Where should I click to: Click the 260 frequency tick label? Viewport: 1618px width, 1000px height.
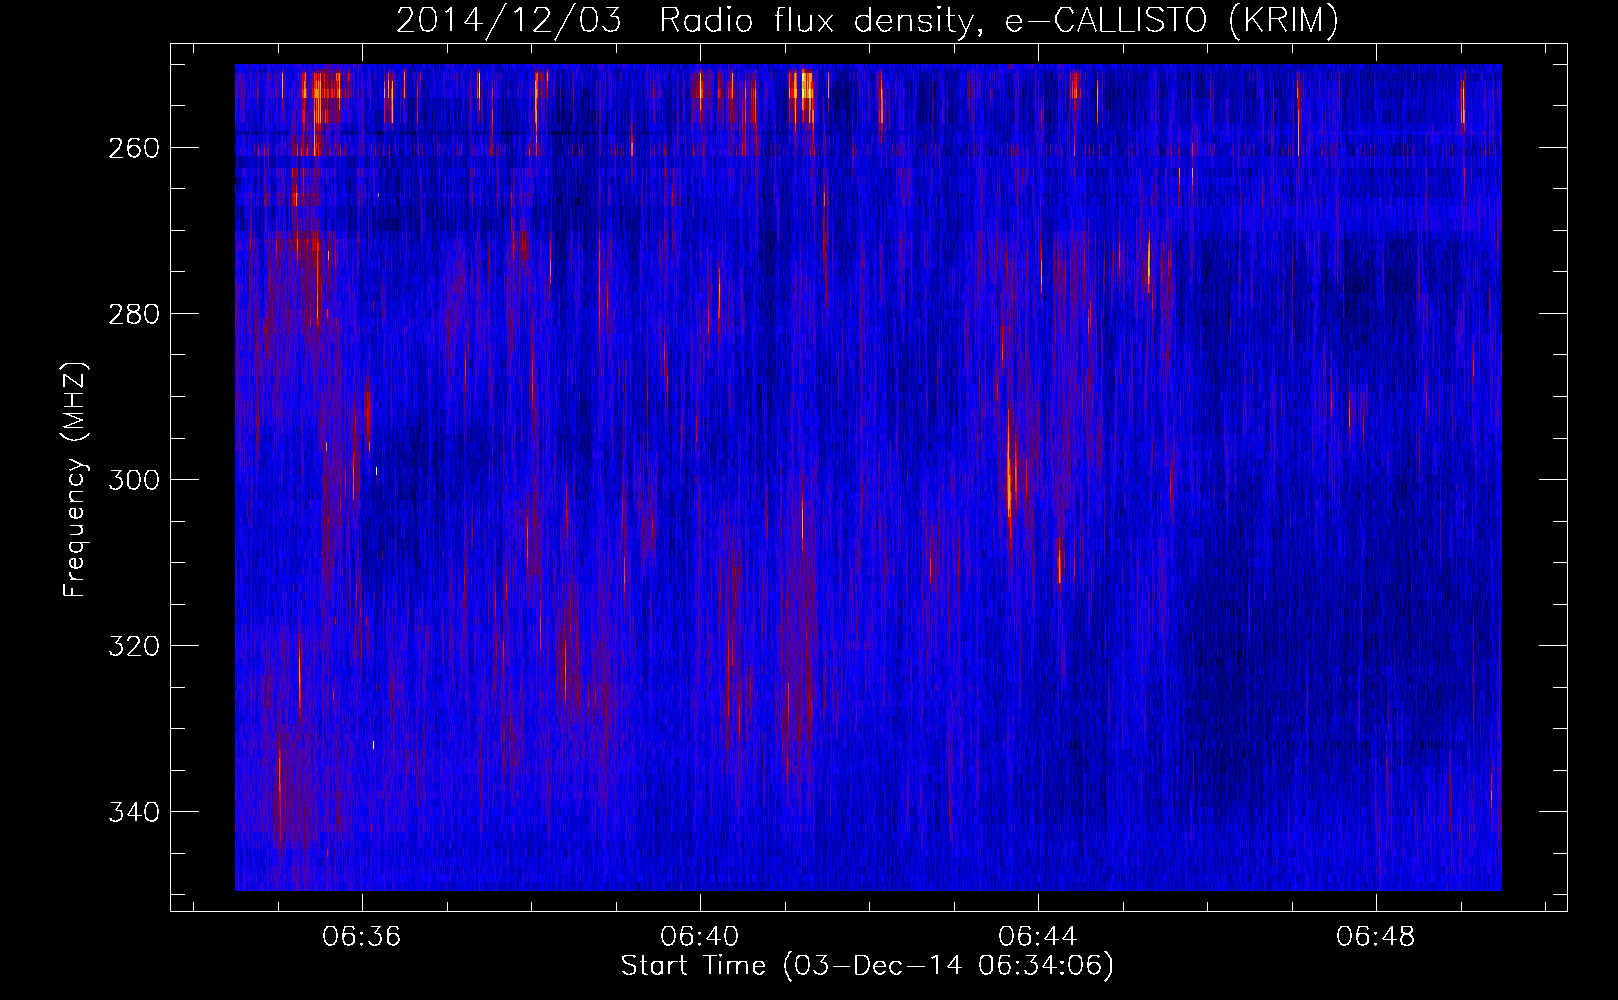132,148
